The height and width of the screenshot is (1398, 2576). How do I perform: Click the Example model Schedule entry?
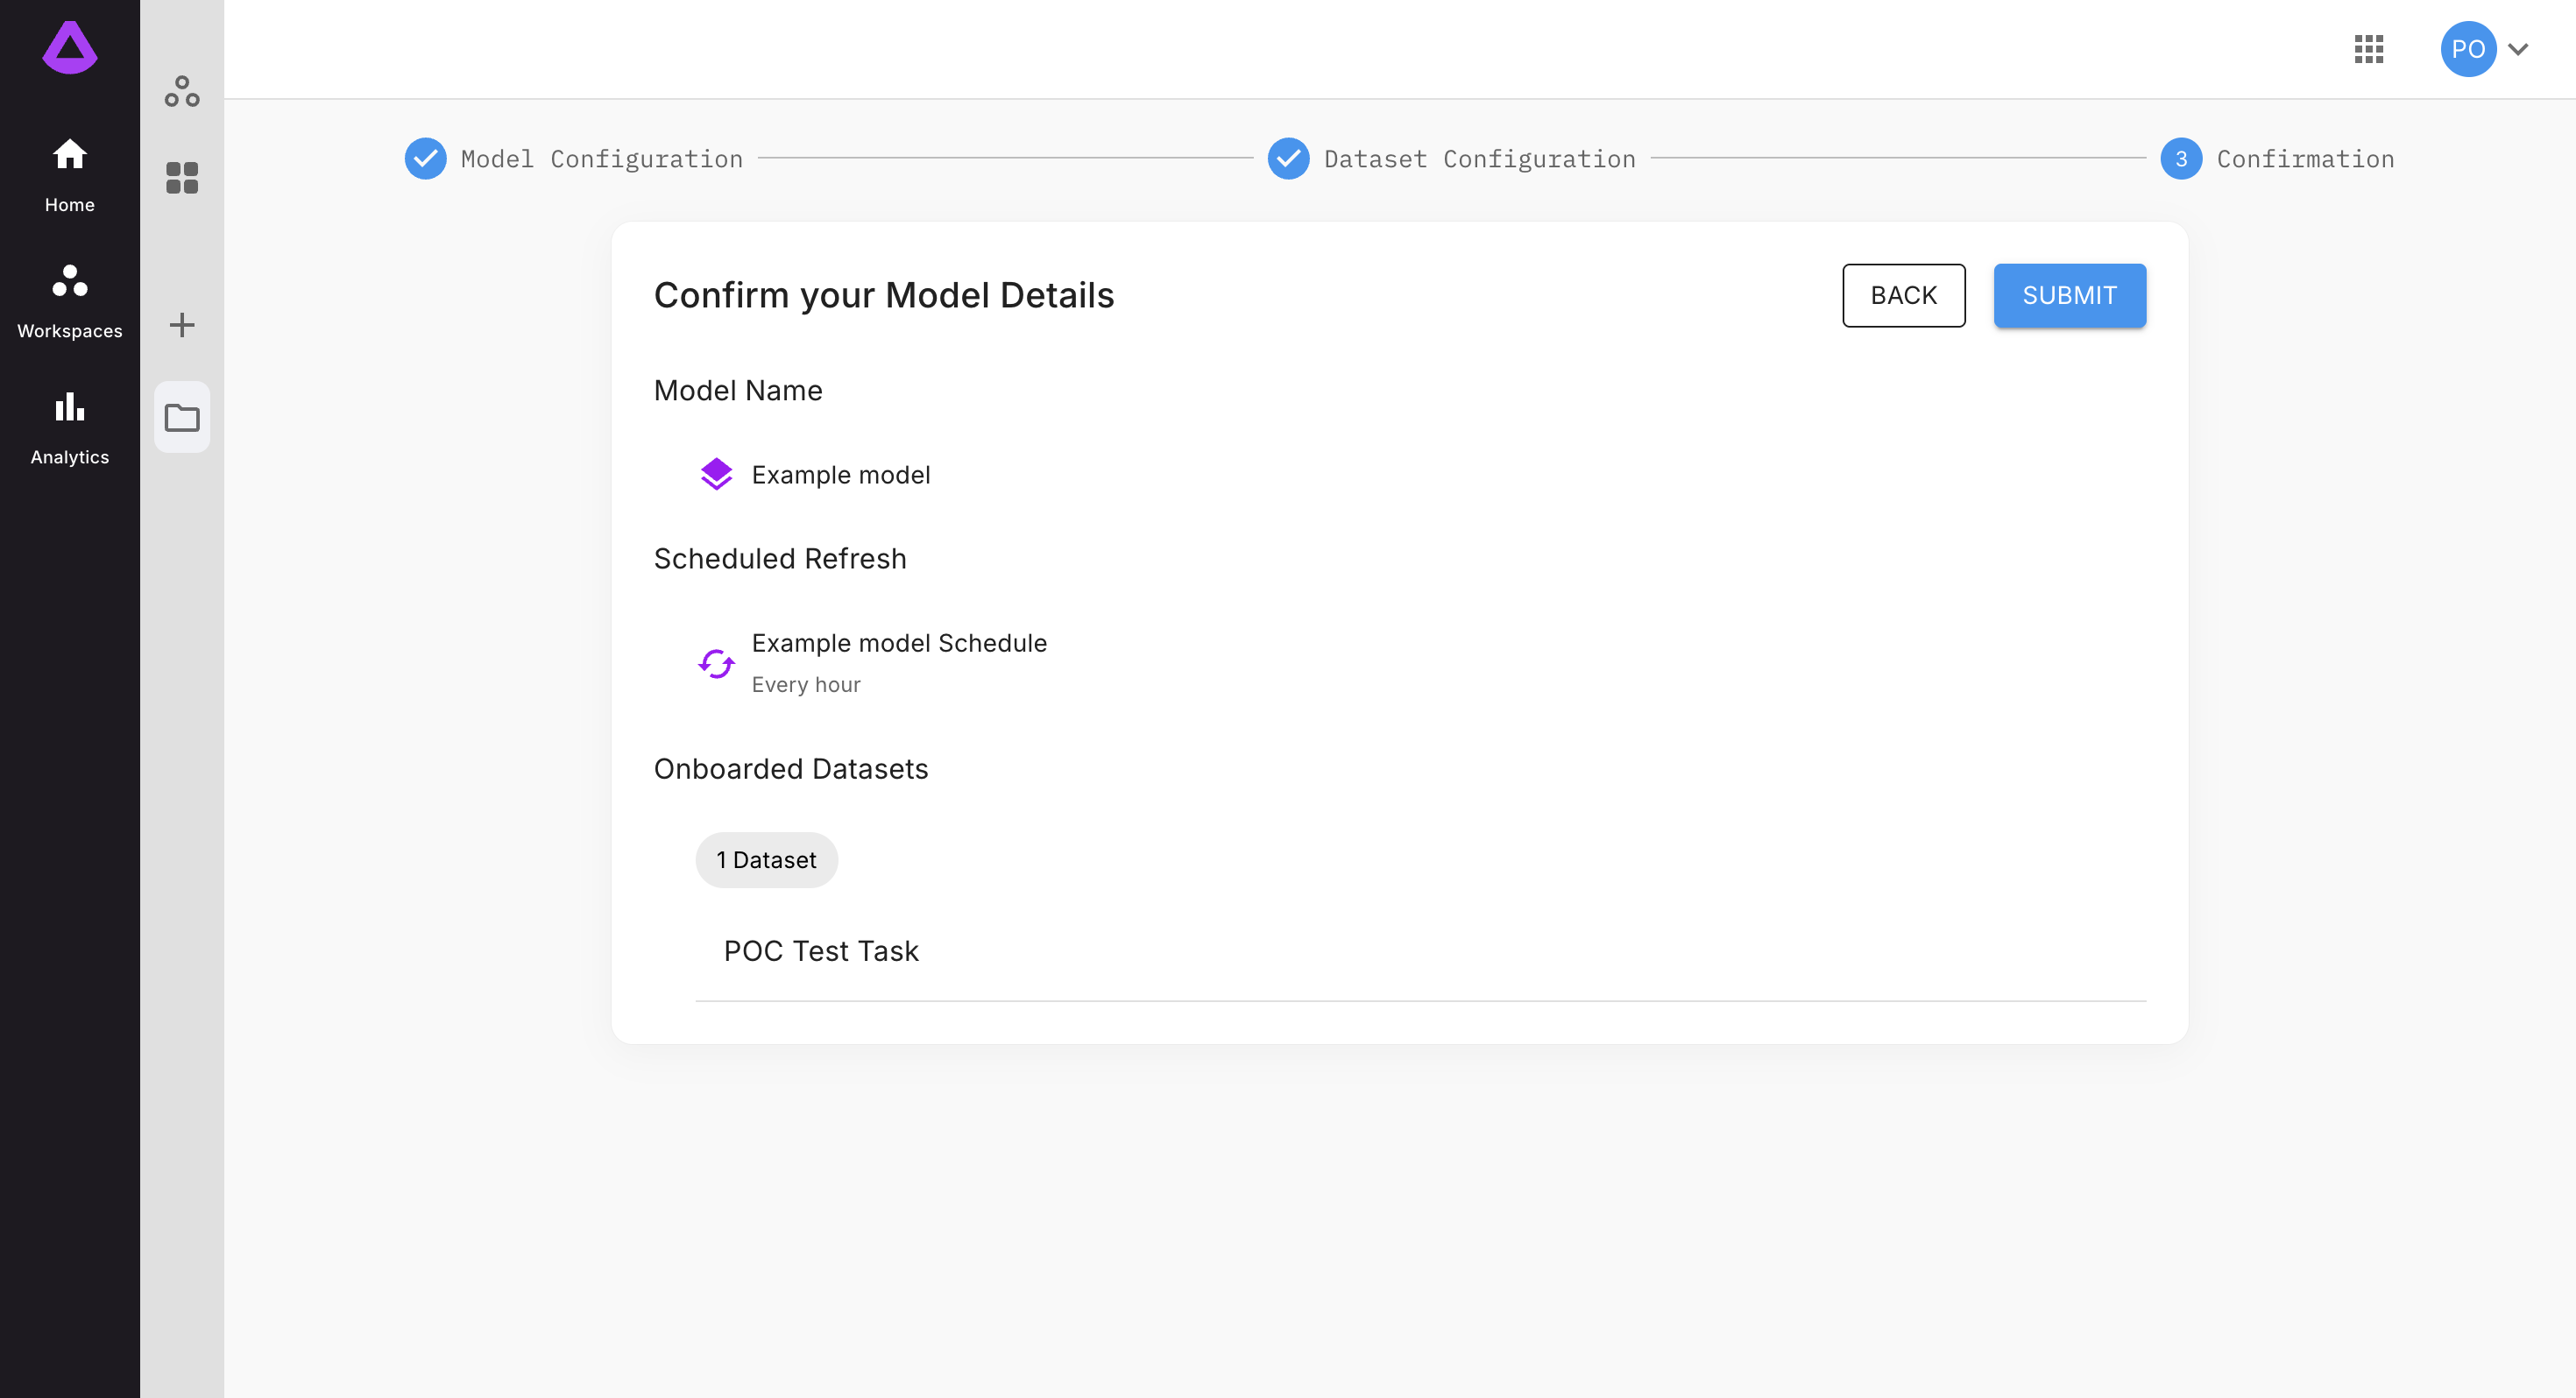coord(899,643)
